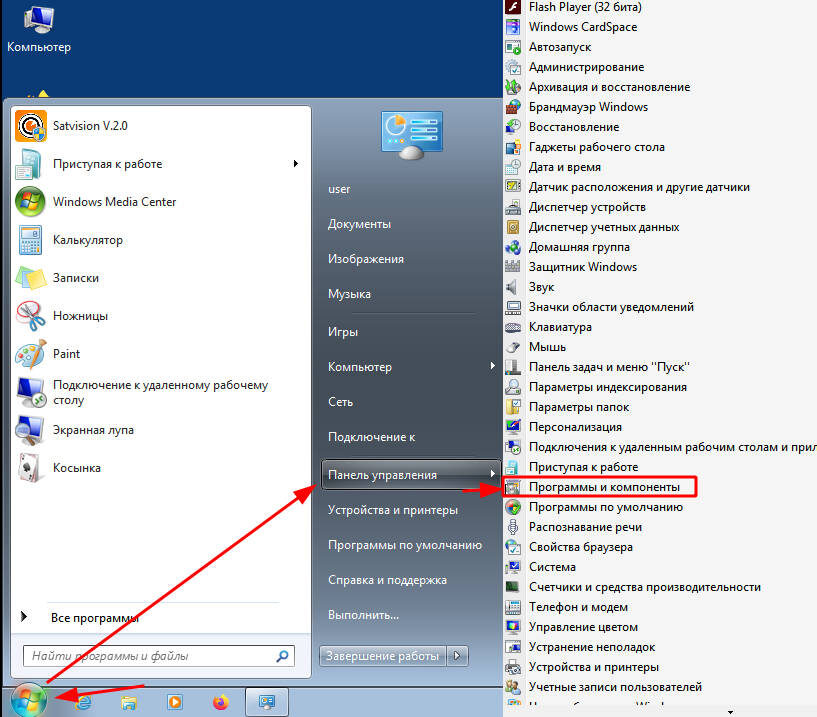
Task: Open Устройства и принтеры in the Start menu
Action: tap(392, 510)
